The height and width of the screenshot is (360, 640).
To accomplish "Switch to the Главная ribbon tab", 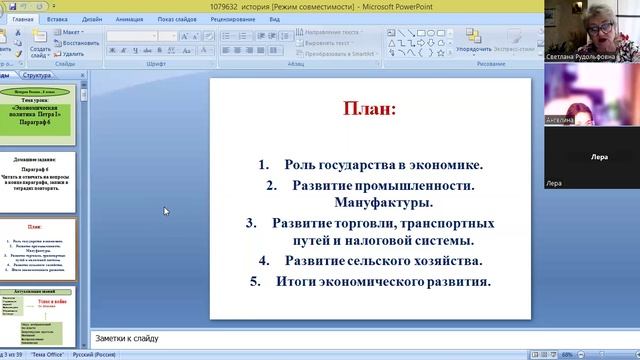I will point(23,19).
